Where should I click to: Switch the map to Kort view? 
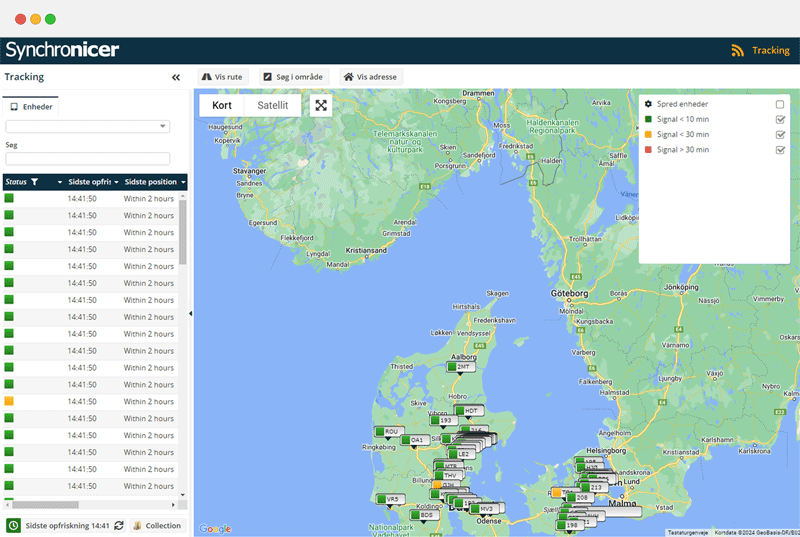click(x=221, y=105)
